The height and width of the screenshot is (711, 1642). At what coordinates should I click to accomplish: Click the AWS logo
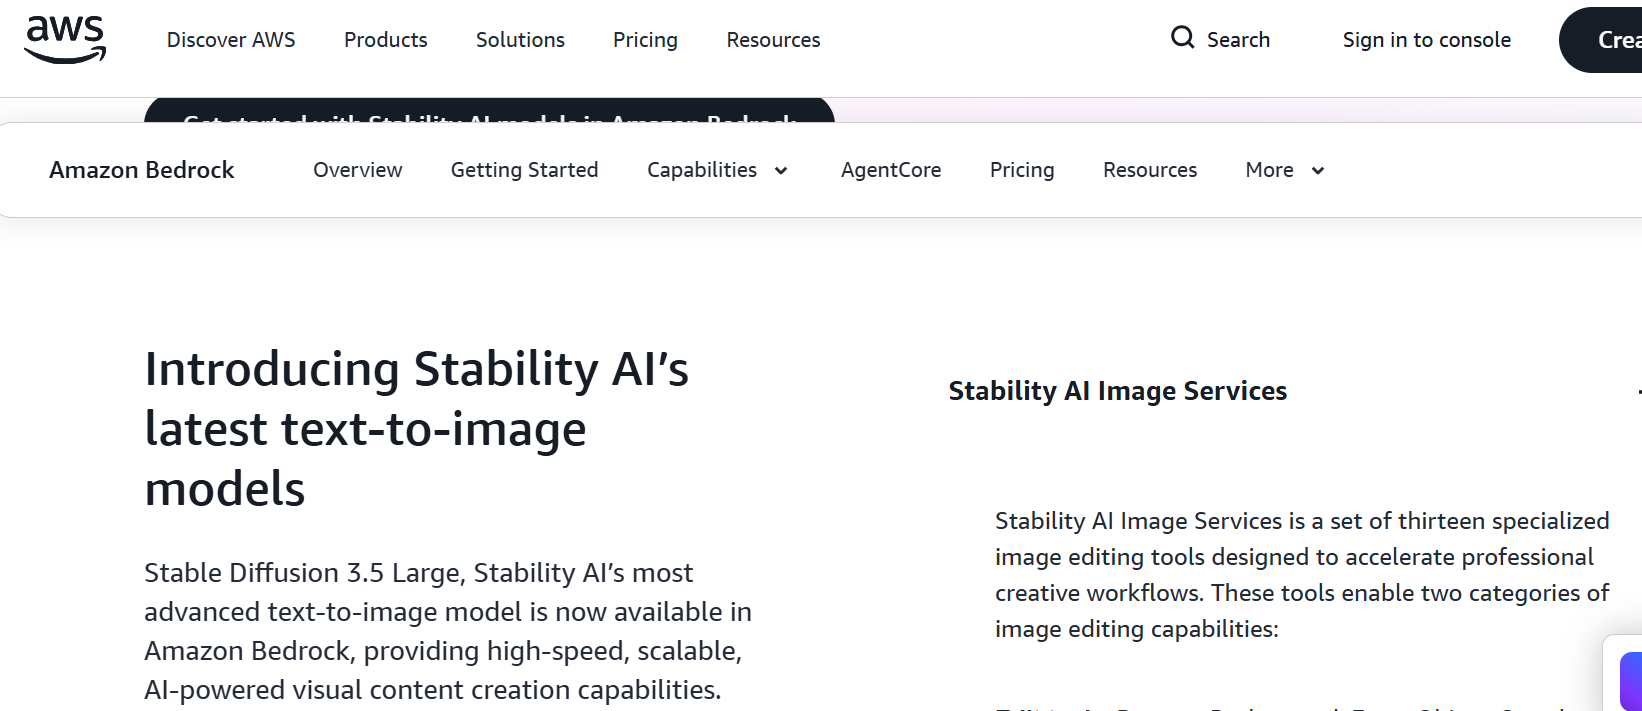[65, 40]
